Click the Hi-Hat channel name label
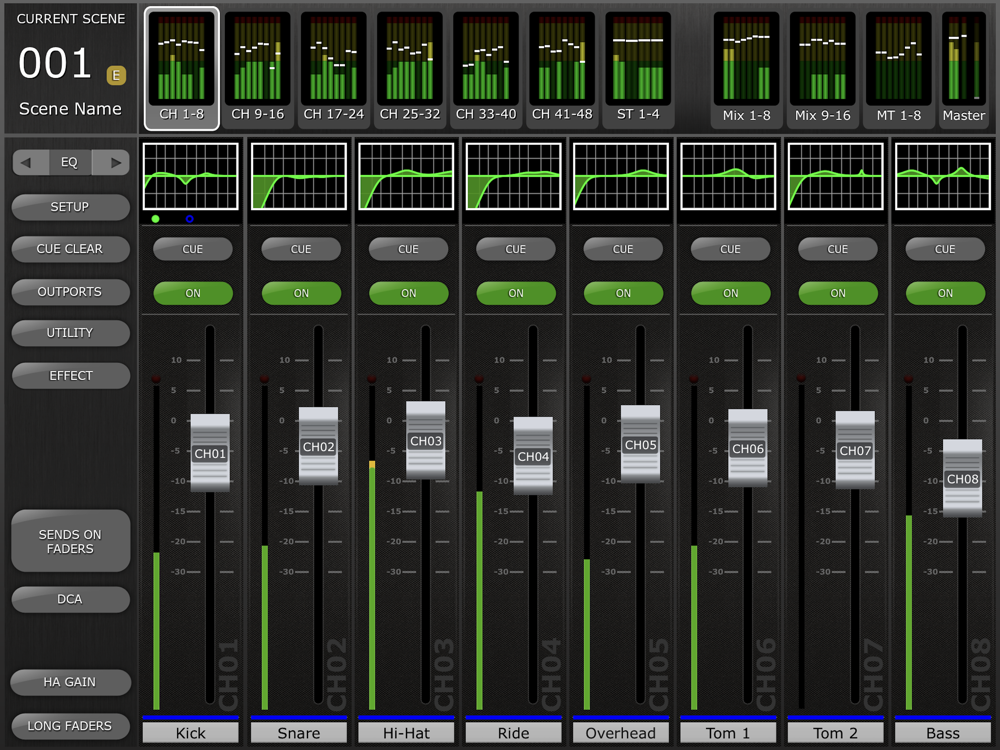 tap(406, 733)
